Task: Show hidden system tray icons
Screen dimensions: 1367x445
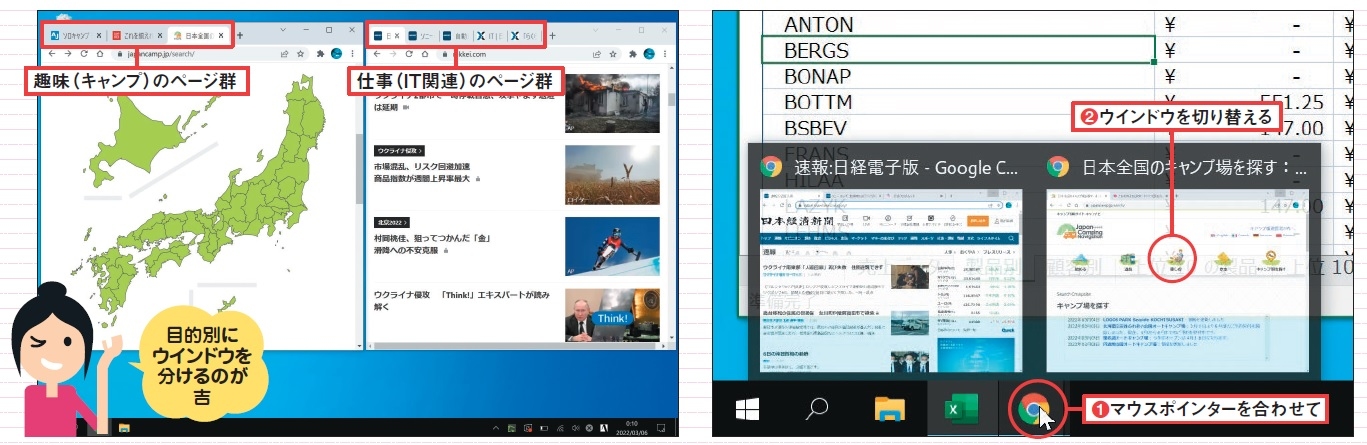Action: [496, 427]
